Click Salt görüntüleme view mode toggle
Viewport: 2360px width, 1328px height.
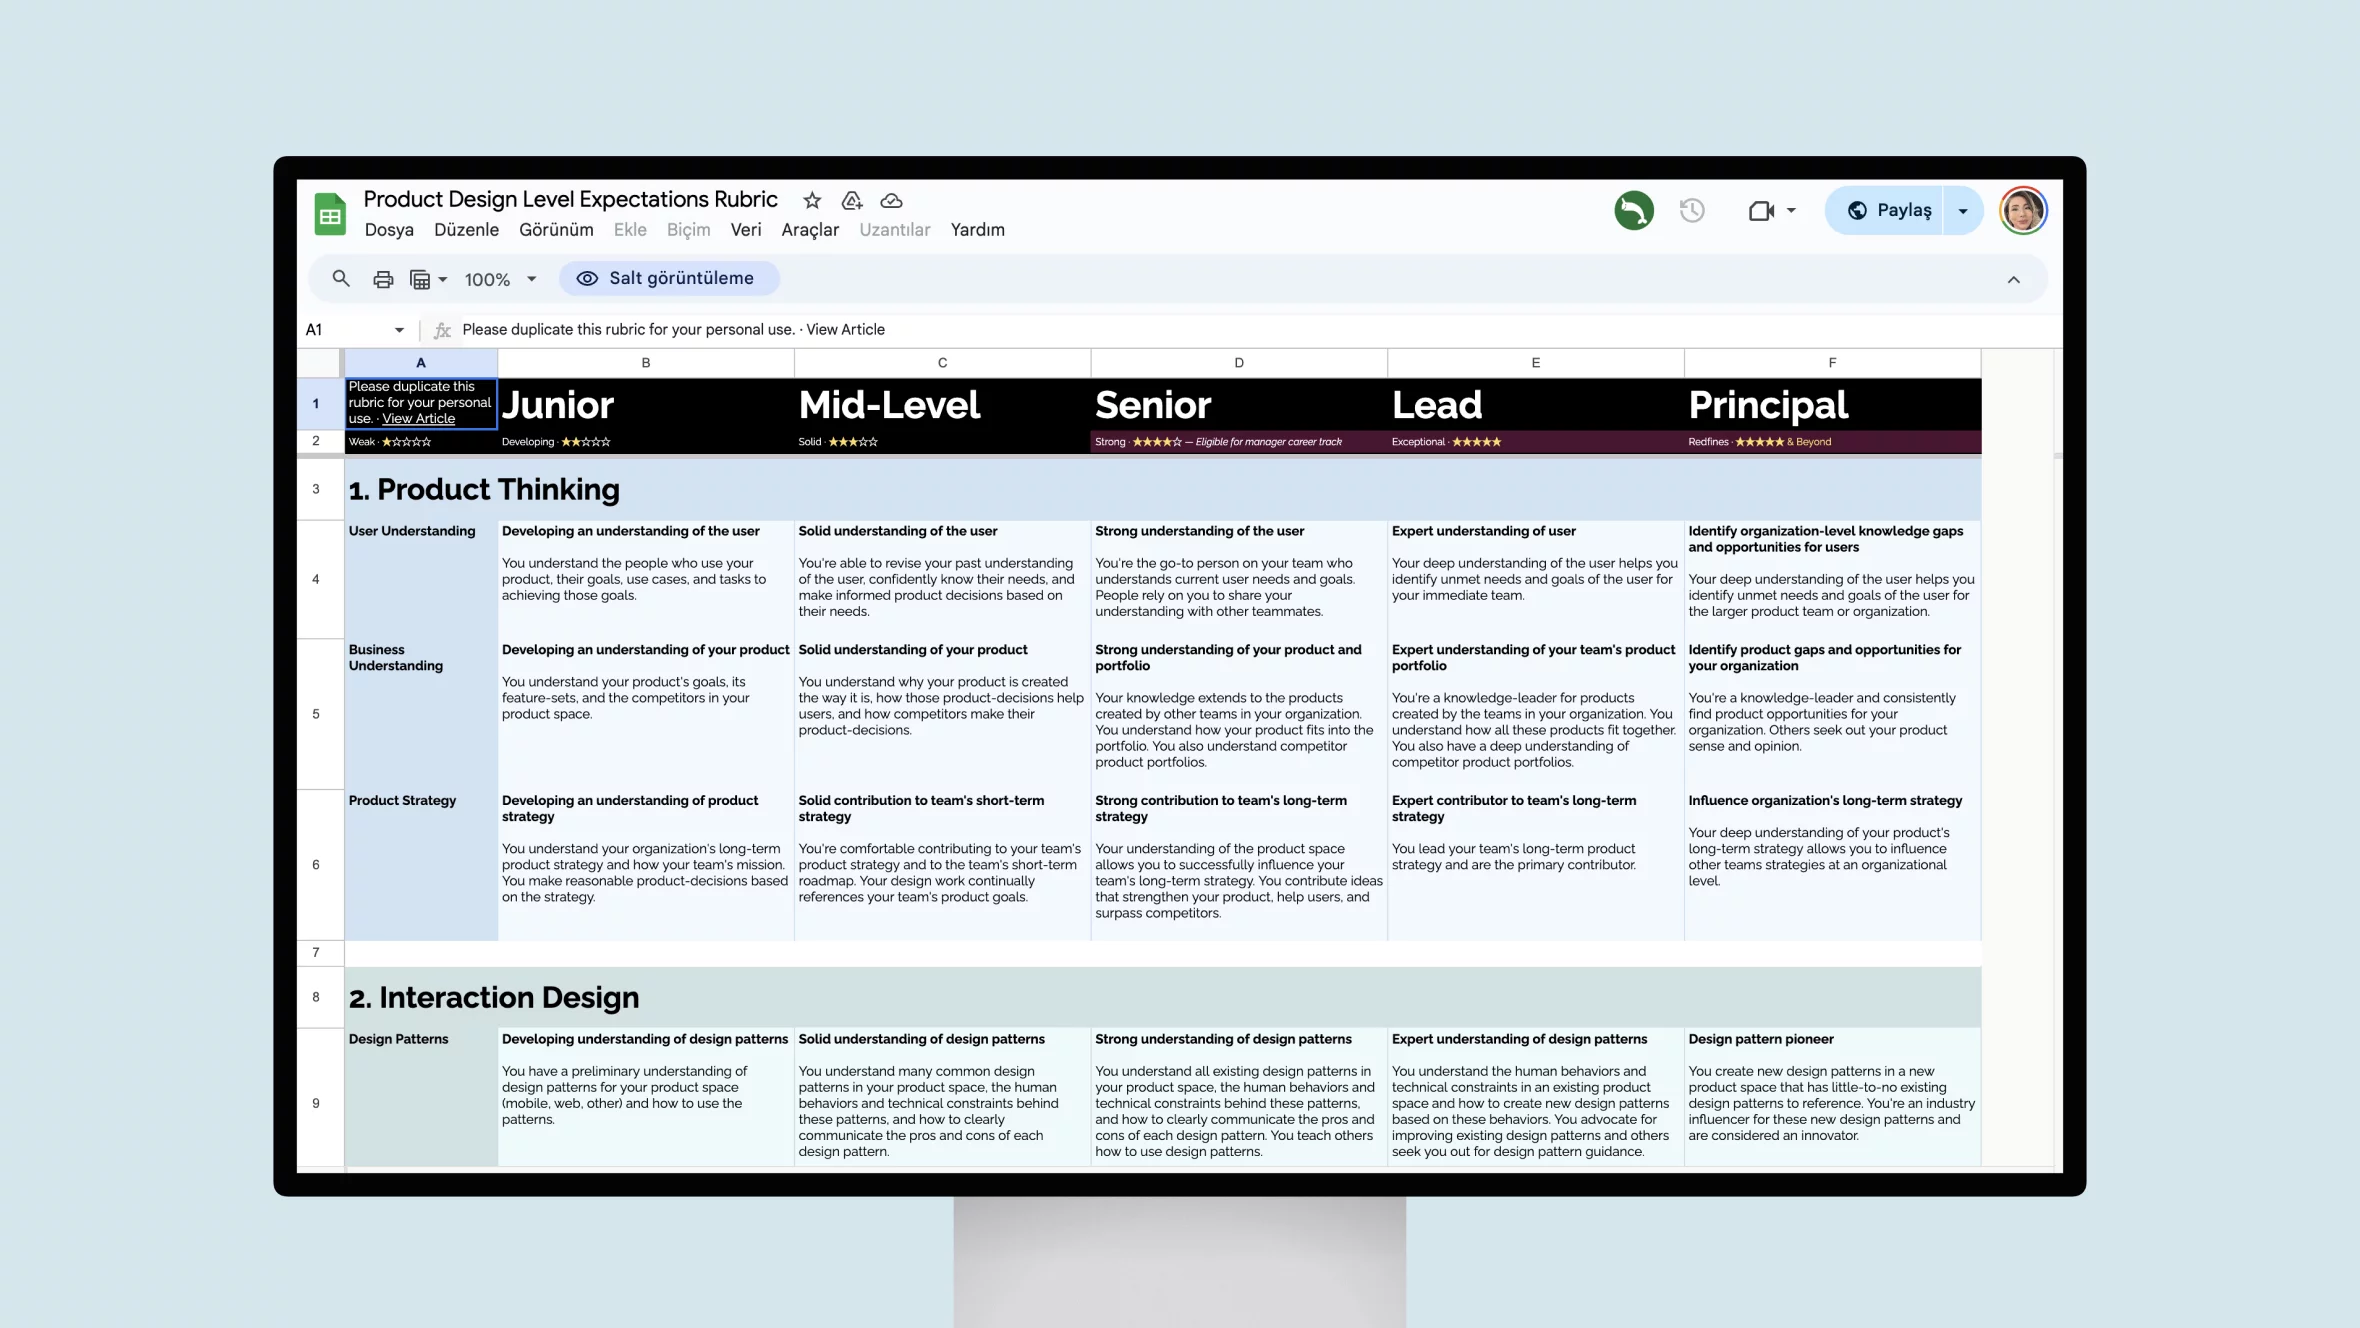tap(666, 277)
